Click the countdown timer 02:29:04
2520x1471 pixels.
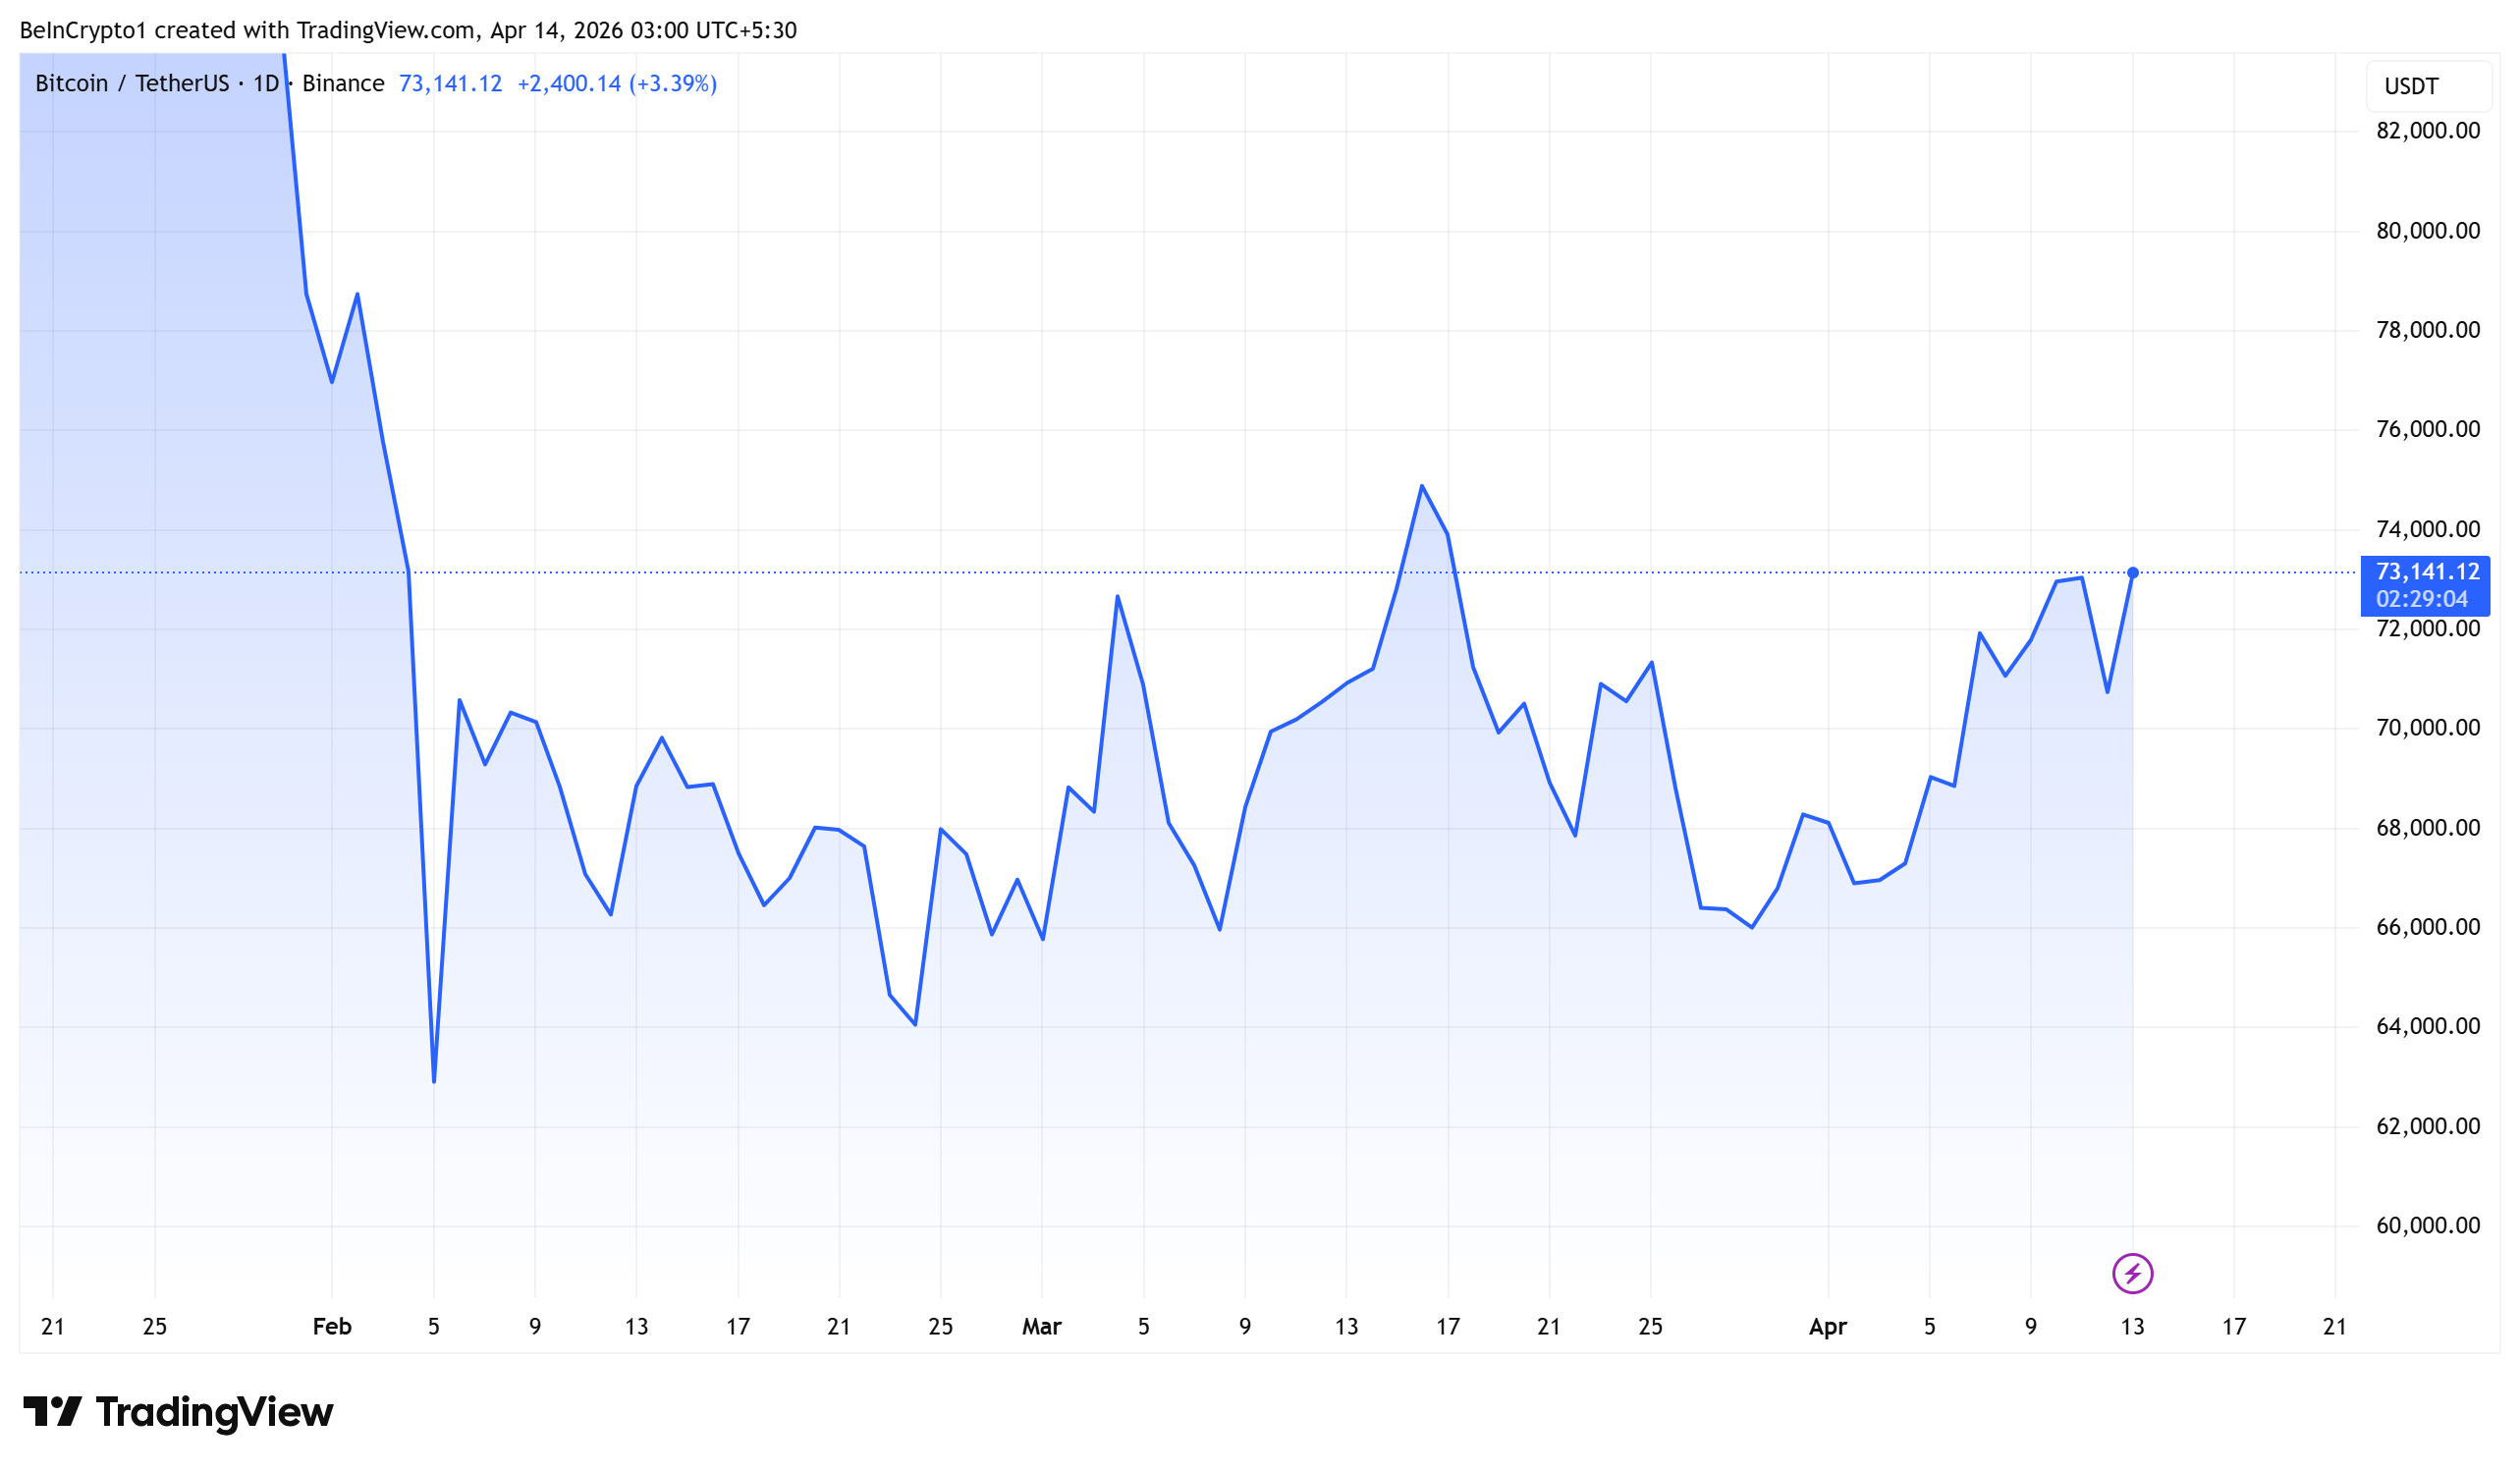coord(2421,599)
